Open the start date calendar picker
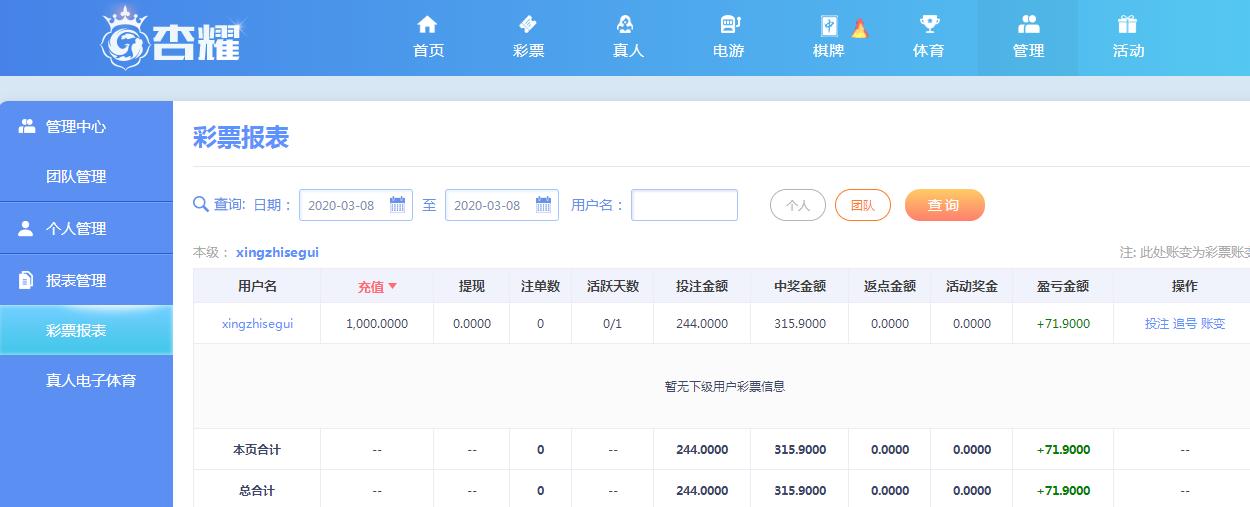The image size is (1250, 507). pos(397,205)
